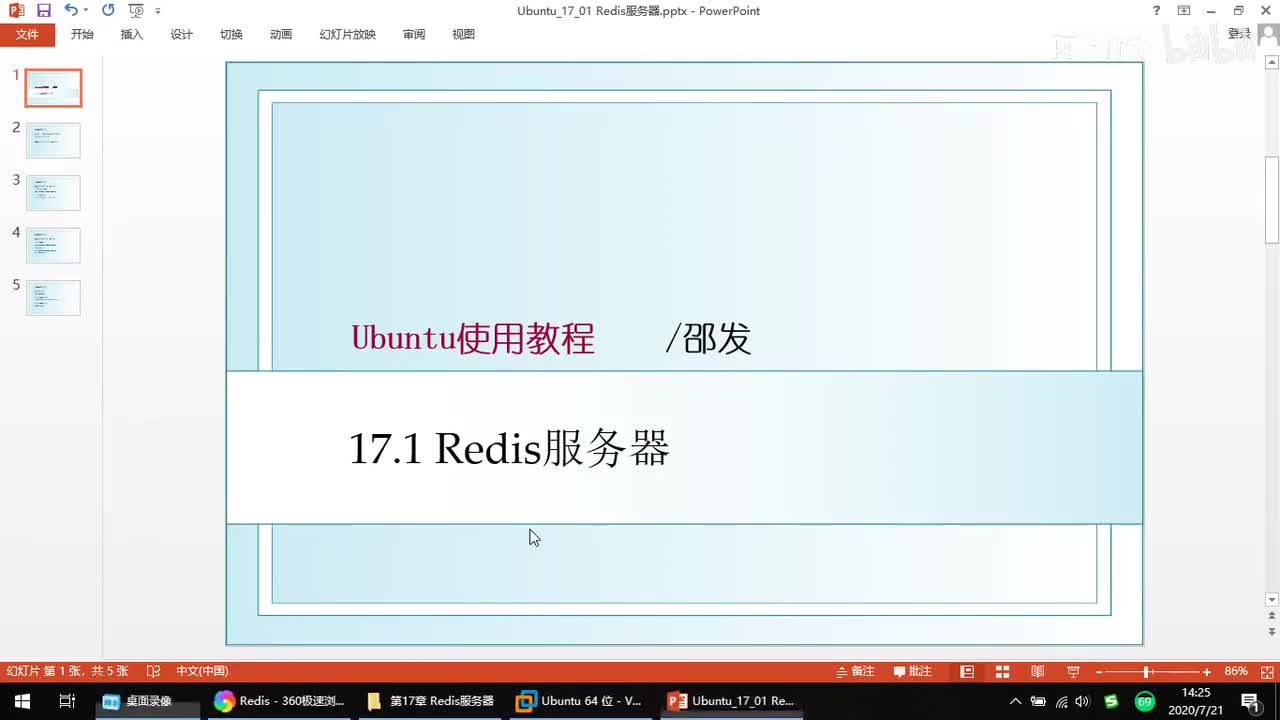Open Windows Start menu
This screenshot has width=1280, height=720.
tap(21, 701)
